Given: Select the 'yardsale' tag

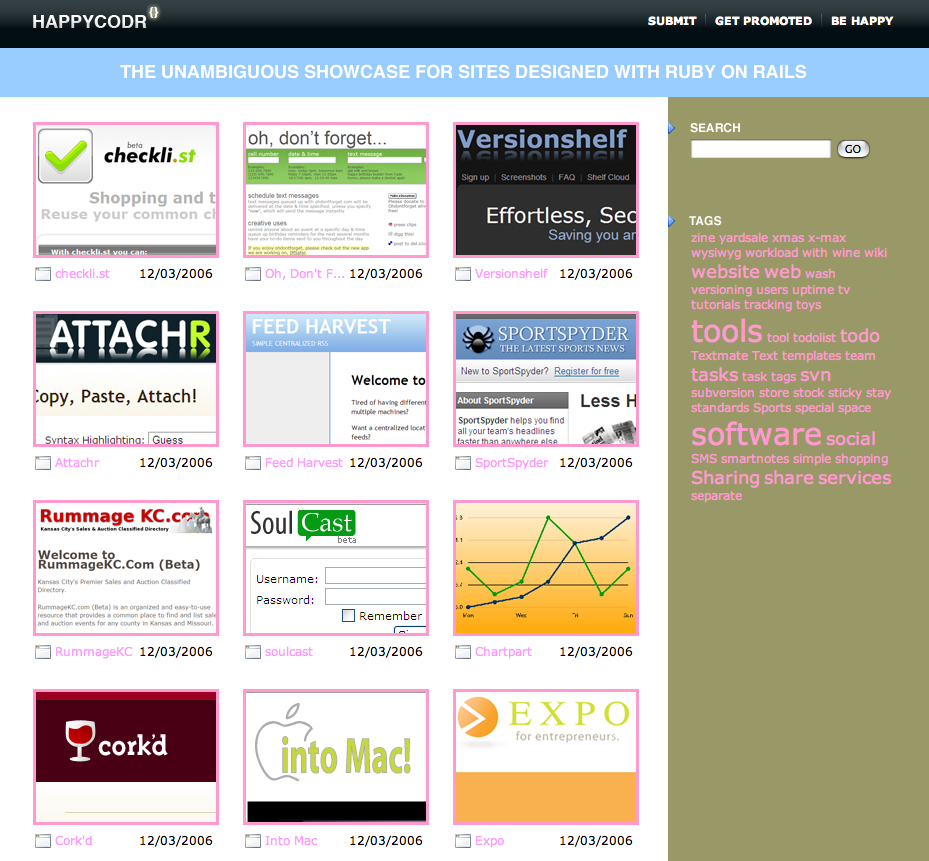Looking at the screenshot, I should point(744,238).
